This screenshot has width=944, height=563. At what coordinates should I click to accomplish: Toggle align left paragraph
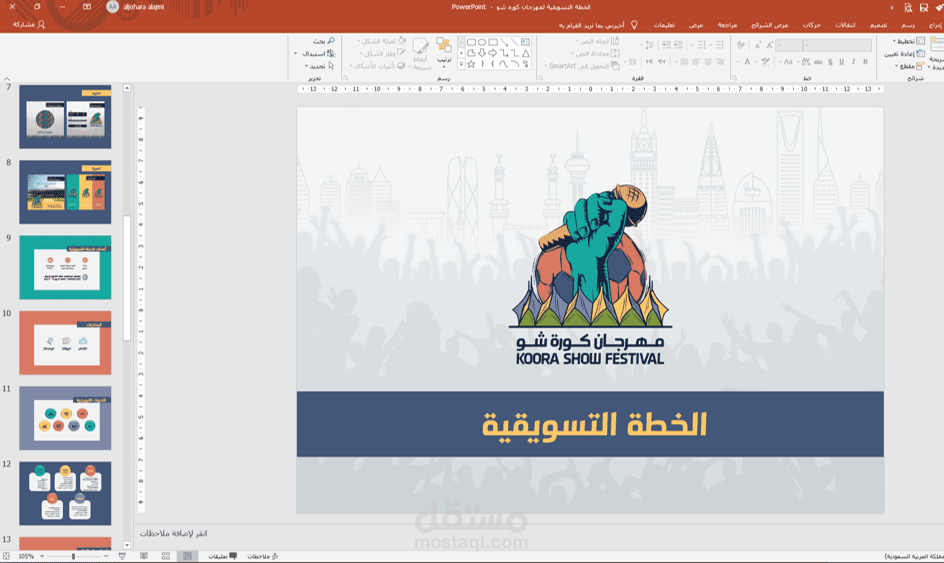coord(696,61)
